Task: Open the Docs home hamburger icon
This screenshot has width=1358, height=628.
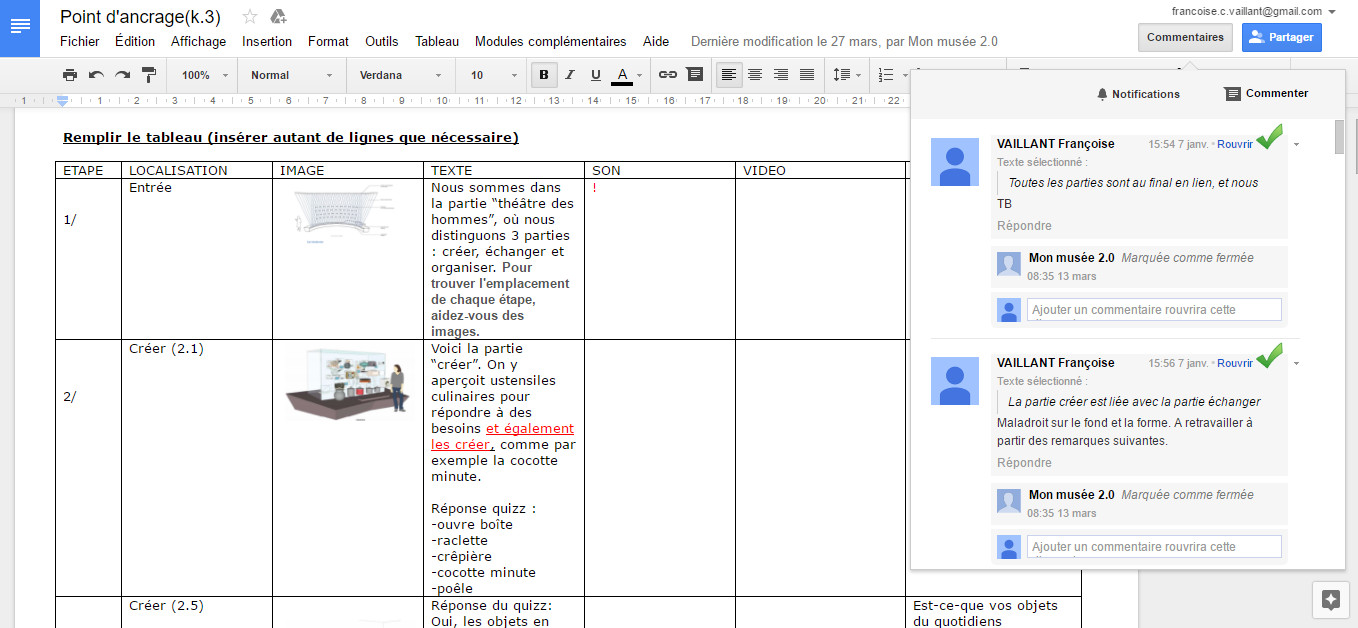Action: pyautogui.click(x=20, y=26)
